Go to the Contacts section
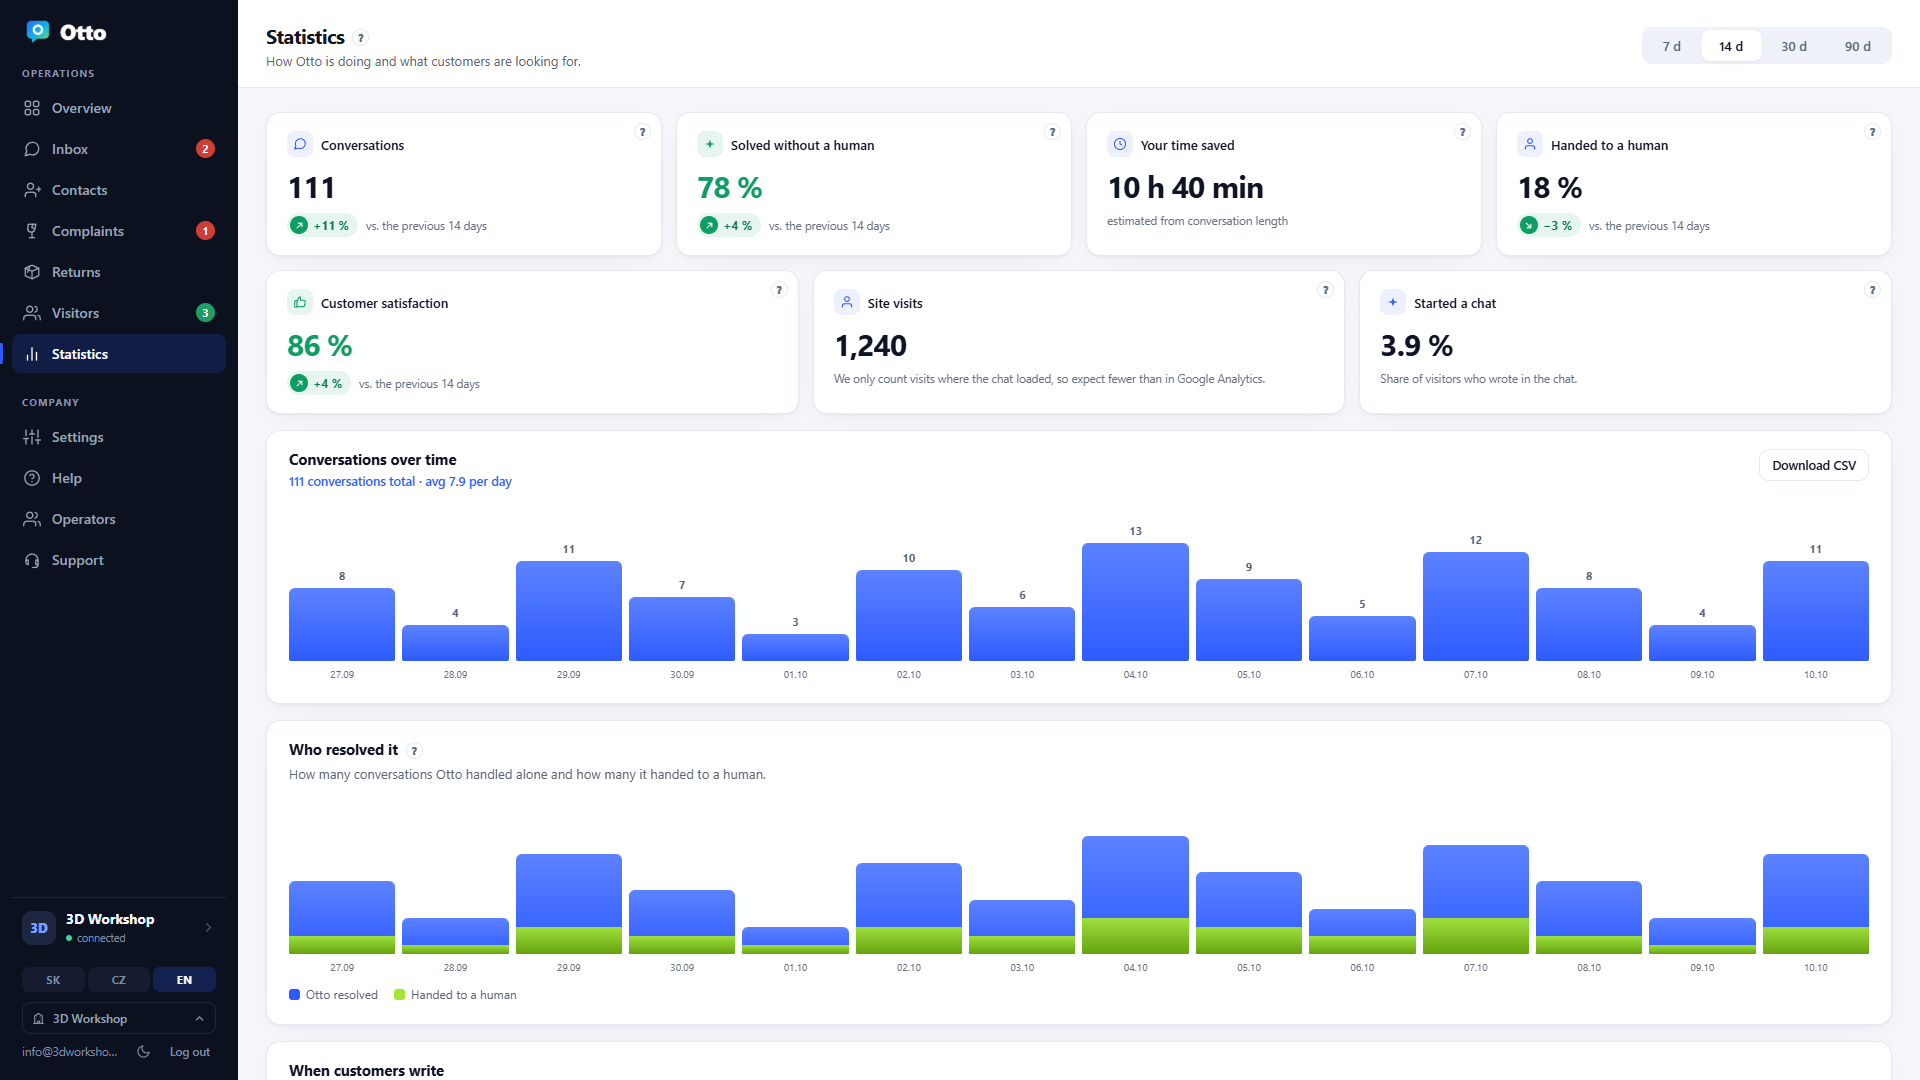The image size is (1920, 1080). coord(119,190)
